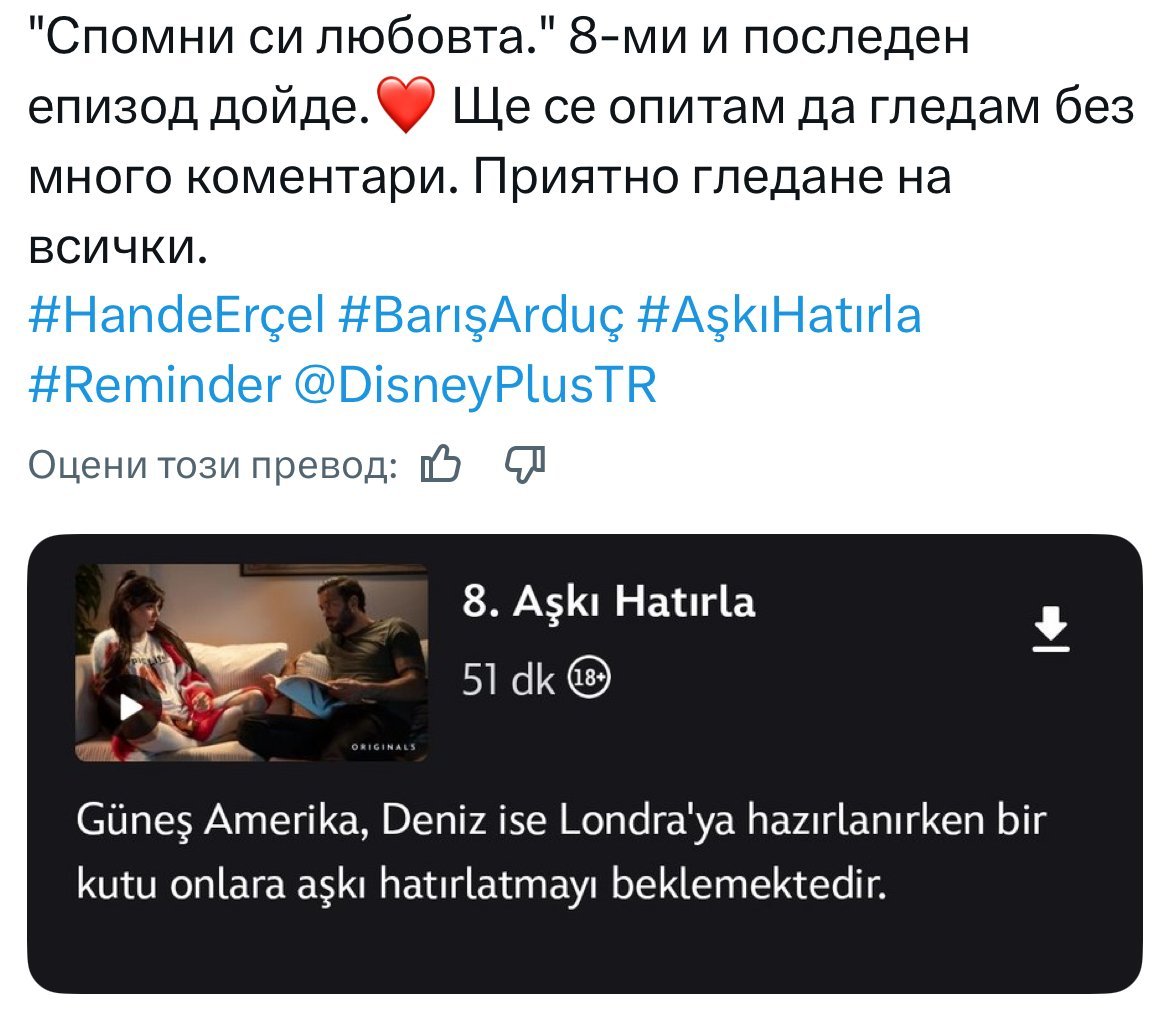Rate the translation with thumbs up
The image size is (1170, 1020).
(440, 464)
